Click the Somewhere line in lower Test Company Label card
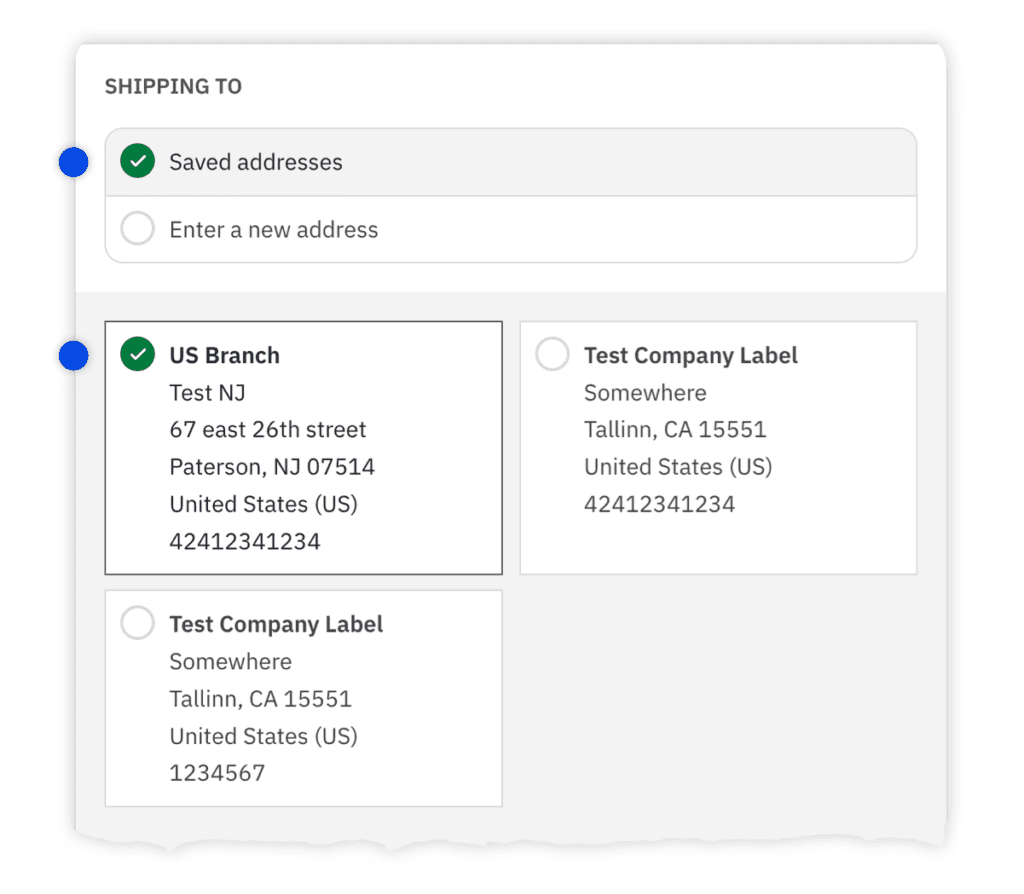 (230, 661)
